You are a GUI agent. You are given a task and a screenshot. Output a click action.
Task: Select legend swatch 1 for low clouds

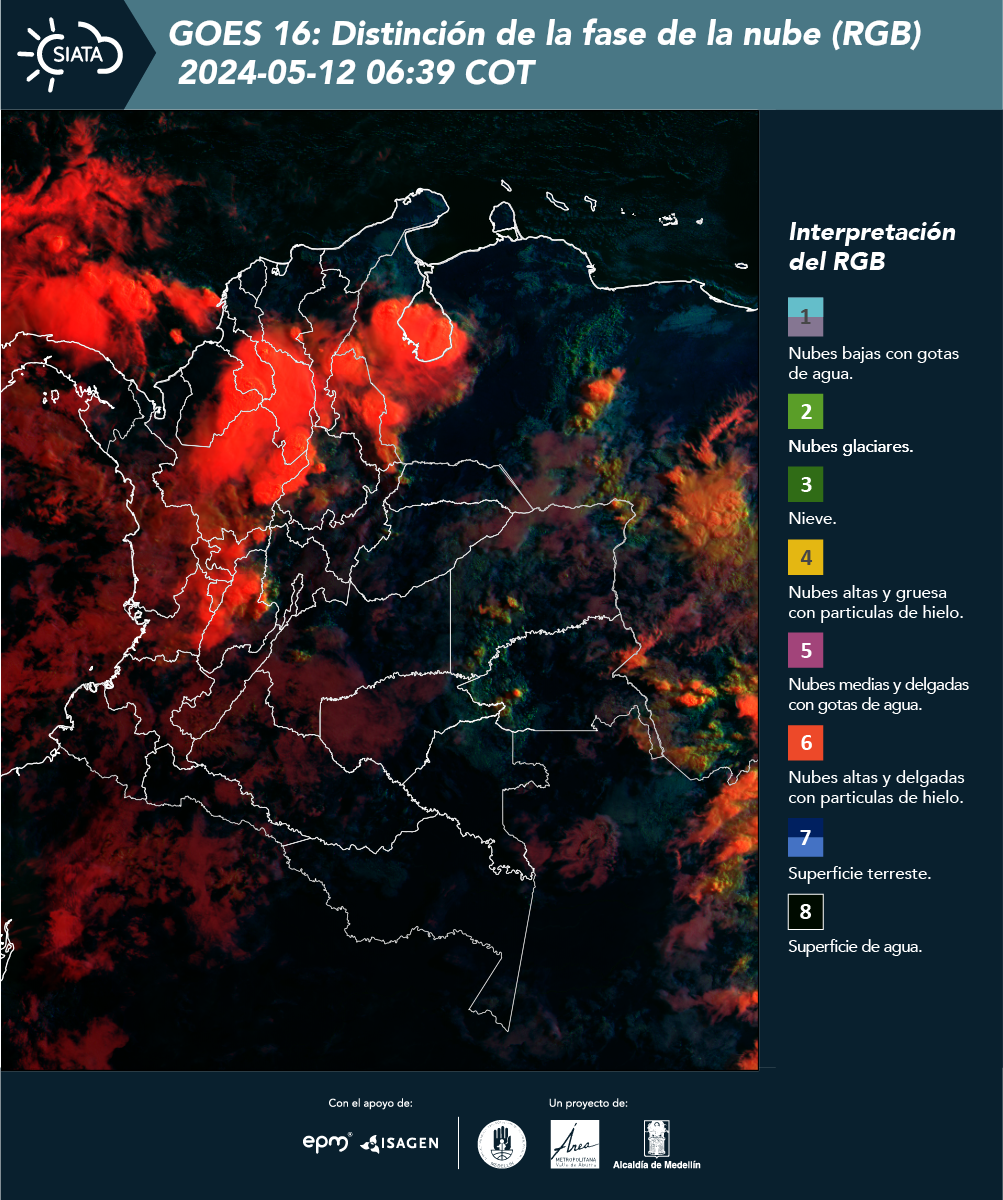coord(805,316)
